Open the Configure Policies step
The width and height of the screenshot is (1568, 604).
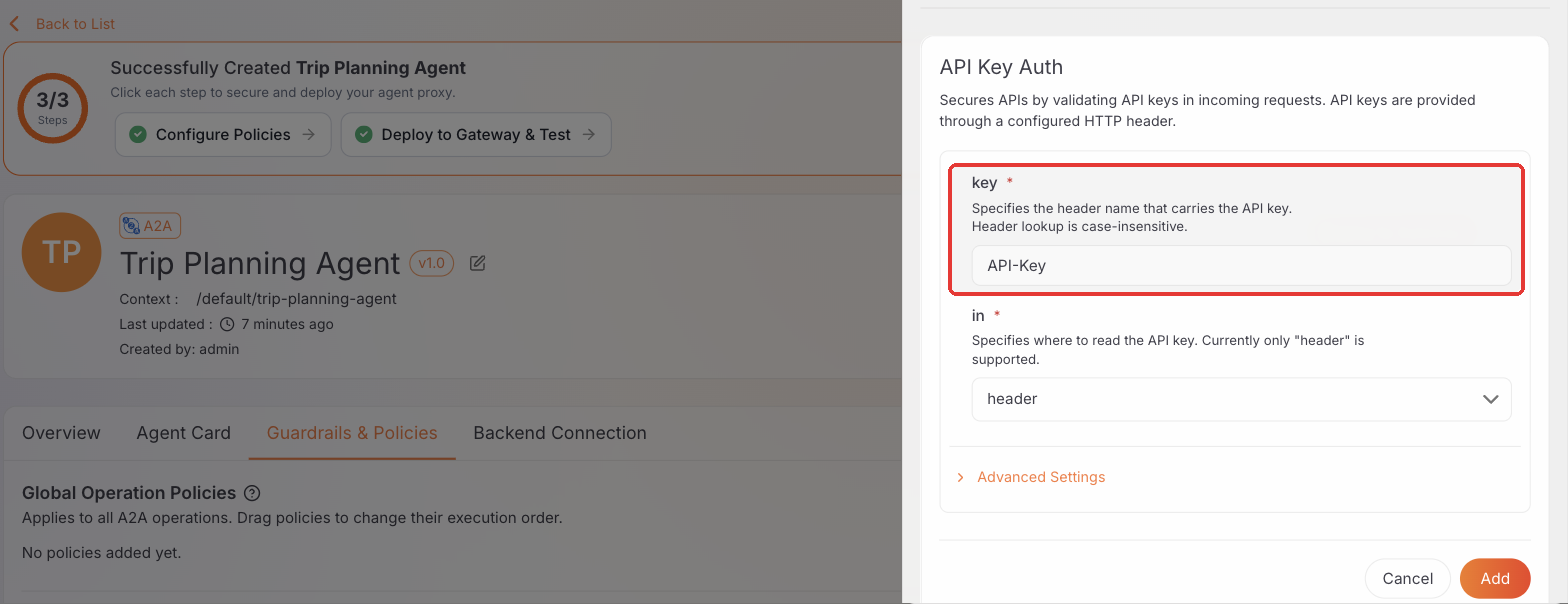[223, 134]
